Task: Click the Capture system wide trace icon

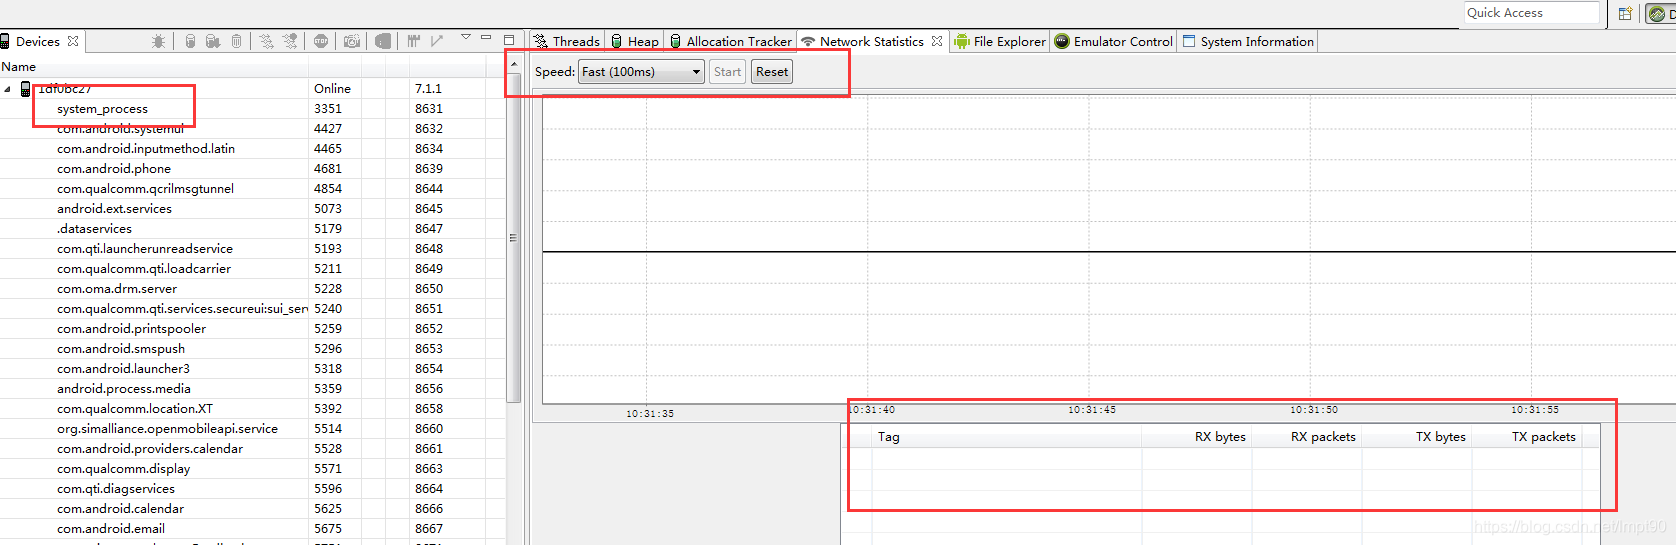Action: (413, 41)
